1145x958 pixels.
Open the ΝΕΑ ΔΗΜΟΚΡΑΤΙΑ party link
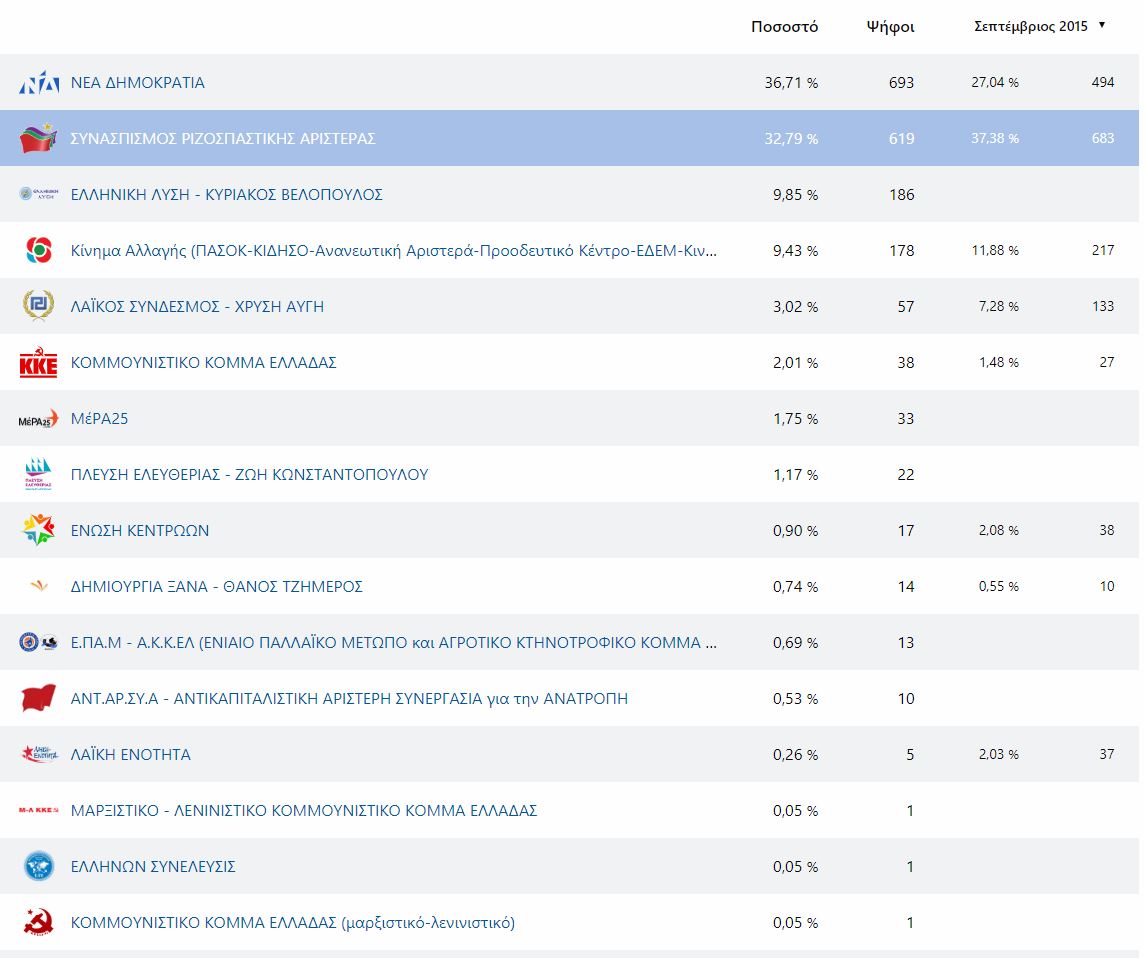pos(138,83)
